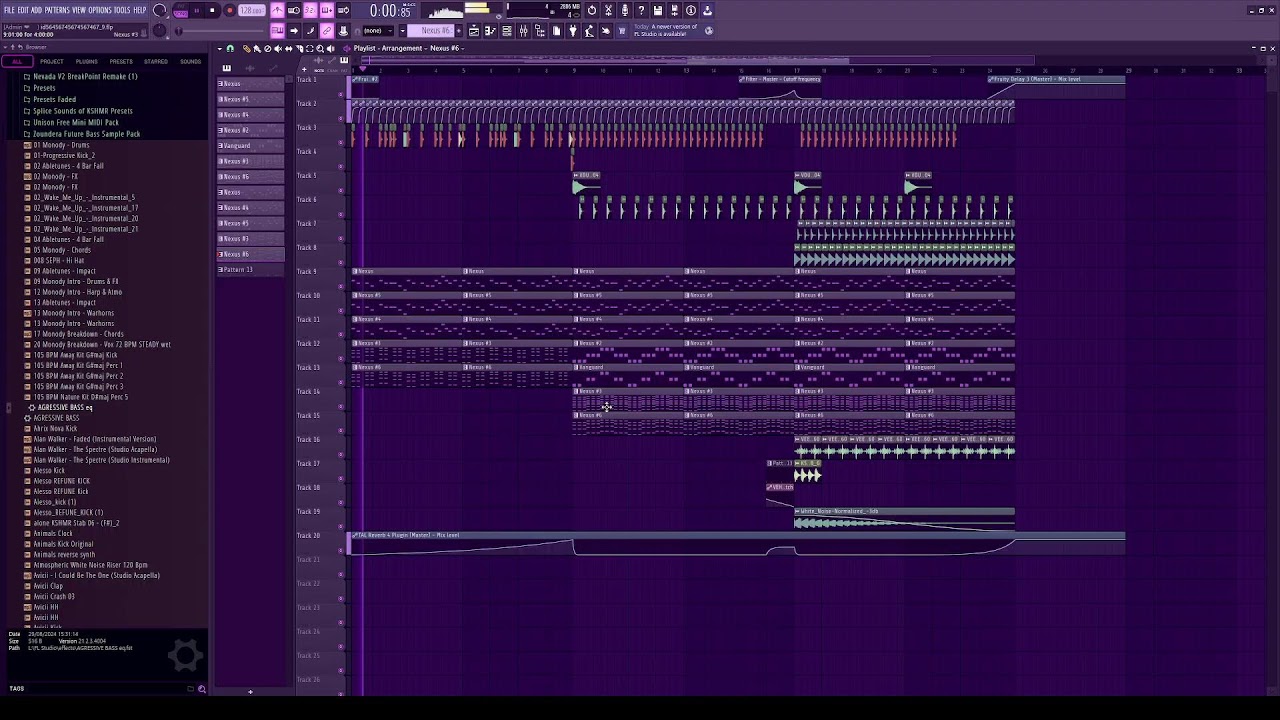Click the cut scissors icon in the top toolbar
The width and height of the screenshot is (1280, 720).
click(608, 10)
